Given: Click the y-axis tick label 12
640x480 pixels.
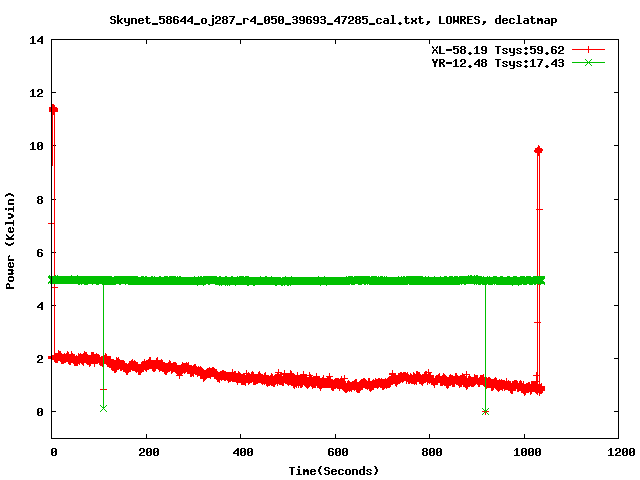Looking at the screenshot, I should (36, 93).
